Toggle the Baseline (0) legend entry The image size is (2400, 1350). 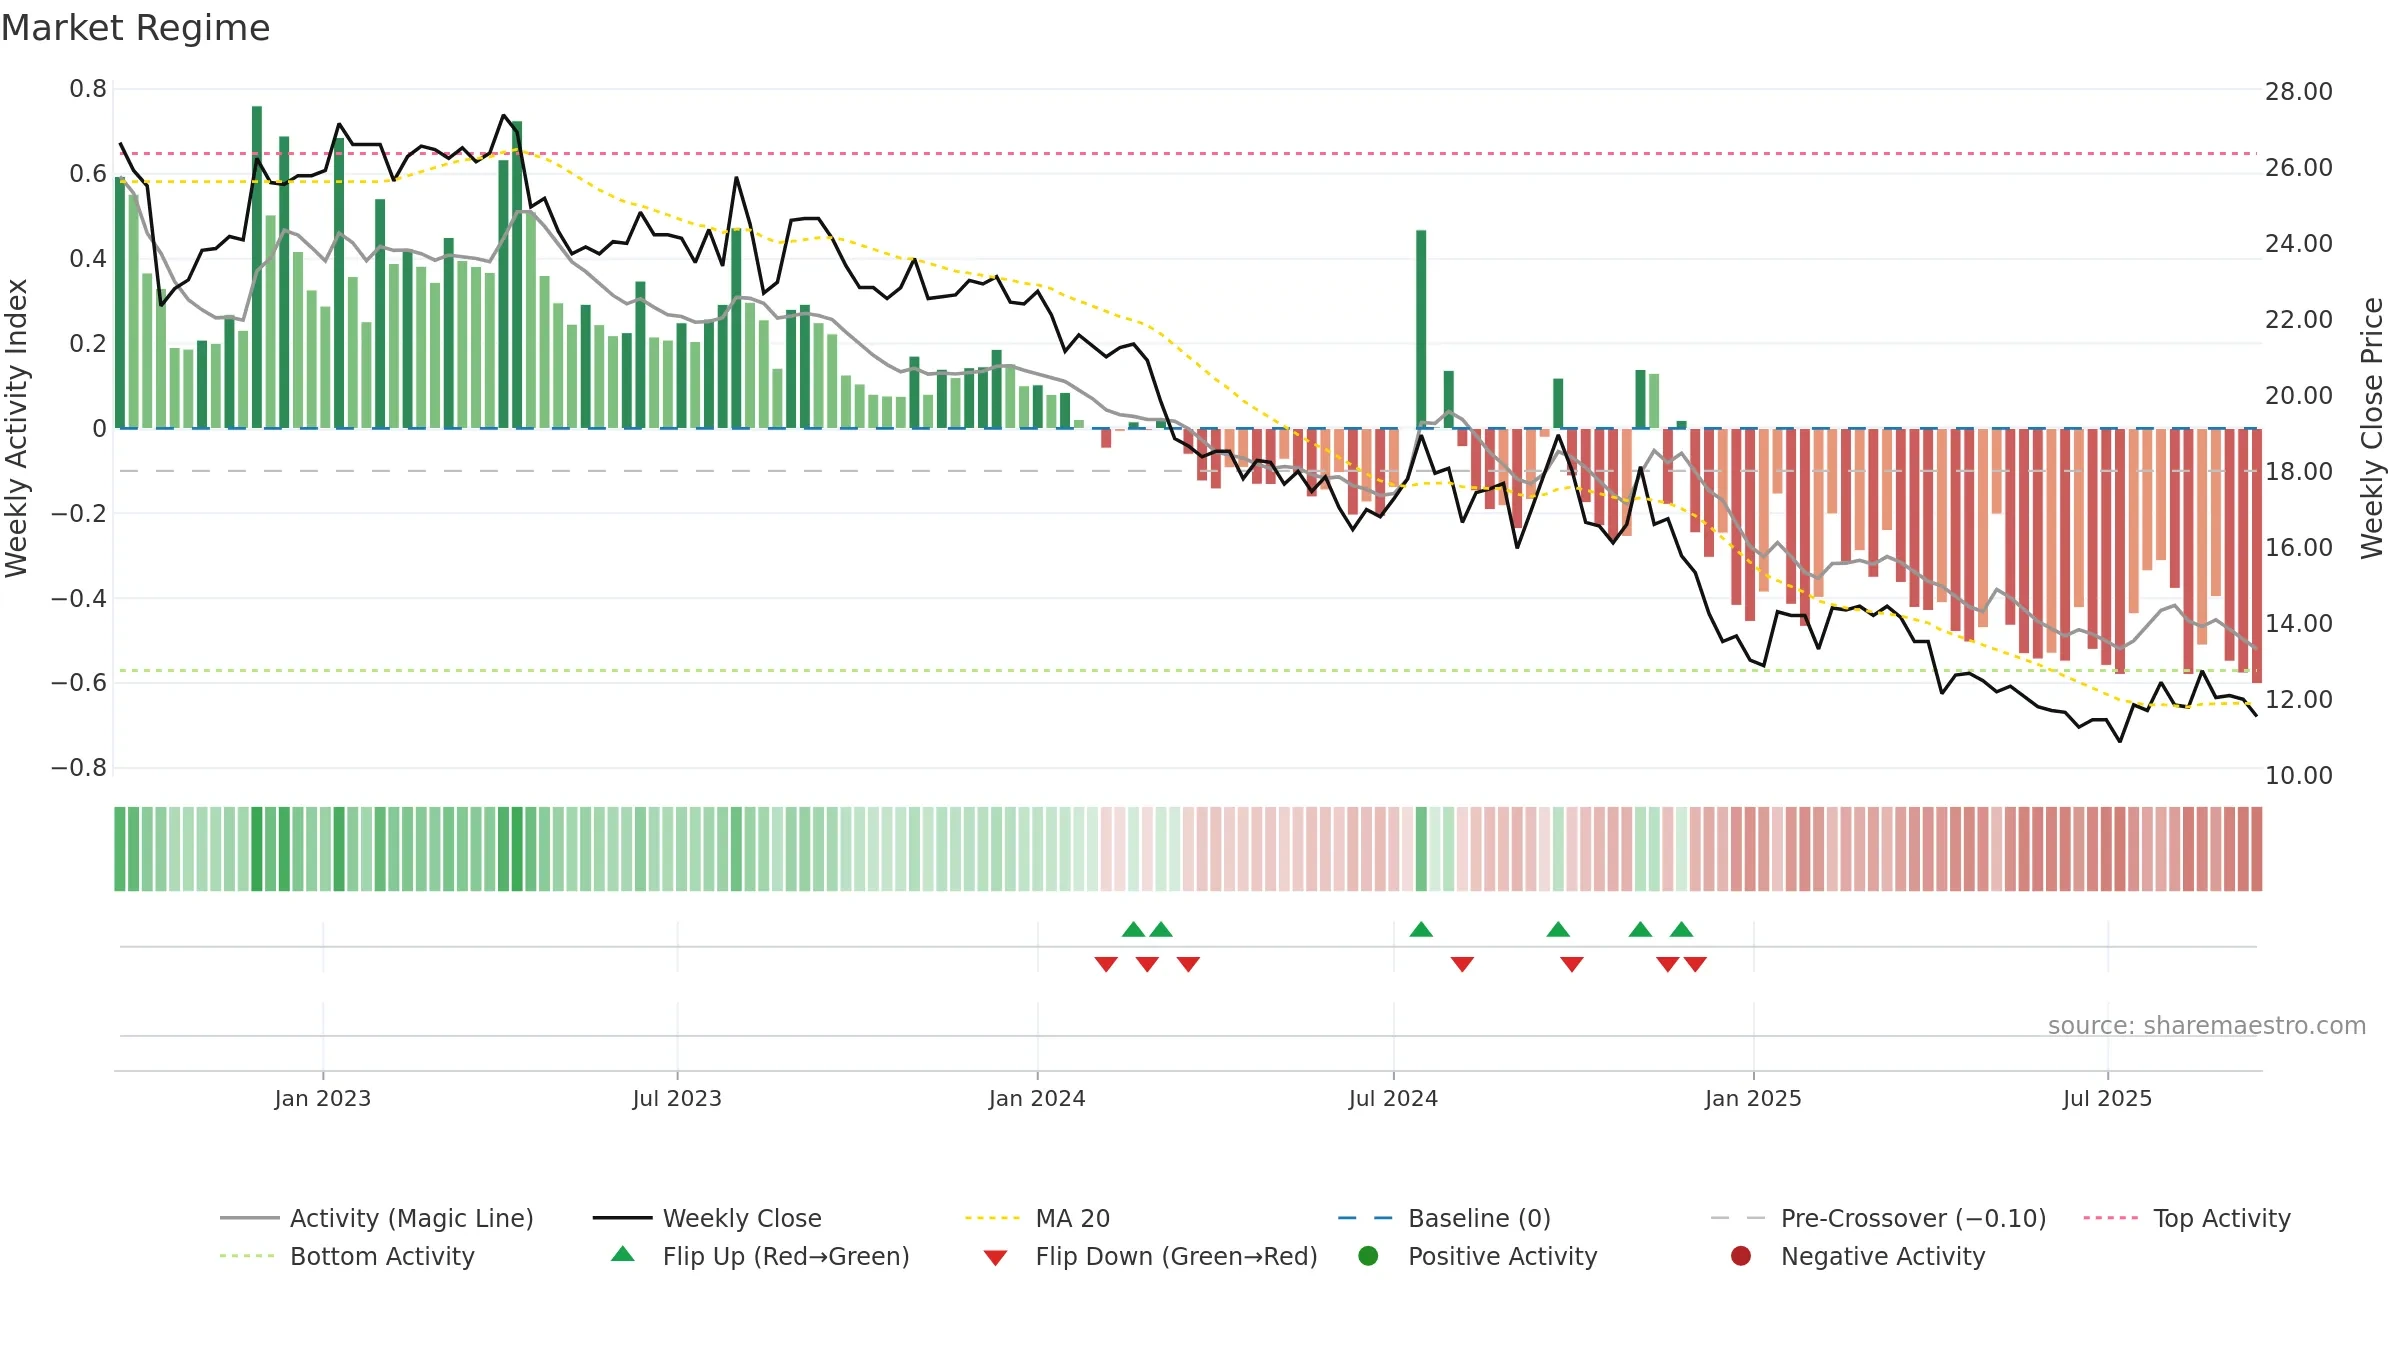tap(1444, 1218)
